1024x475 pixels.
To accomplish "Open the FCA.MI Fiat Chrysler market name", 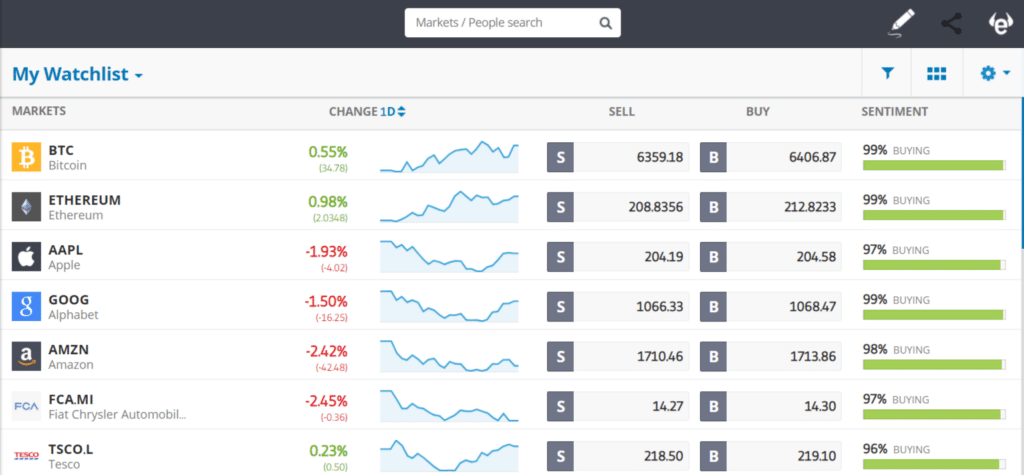I will pyautogui.click(x=118, y=406).
